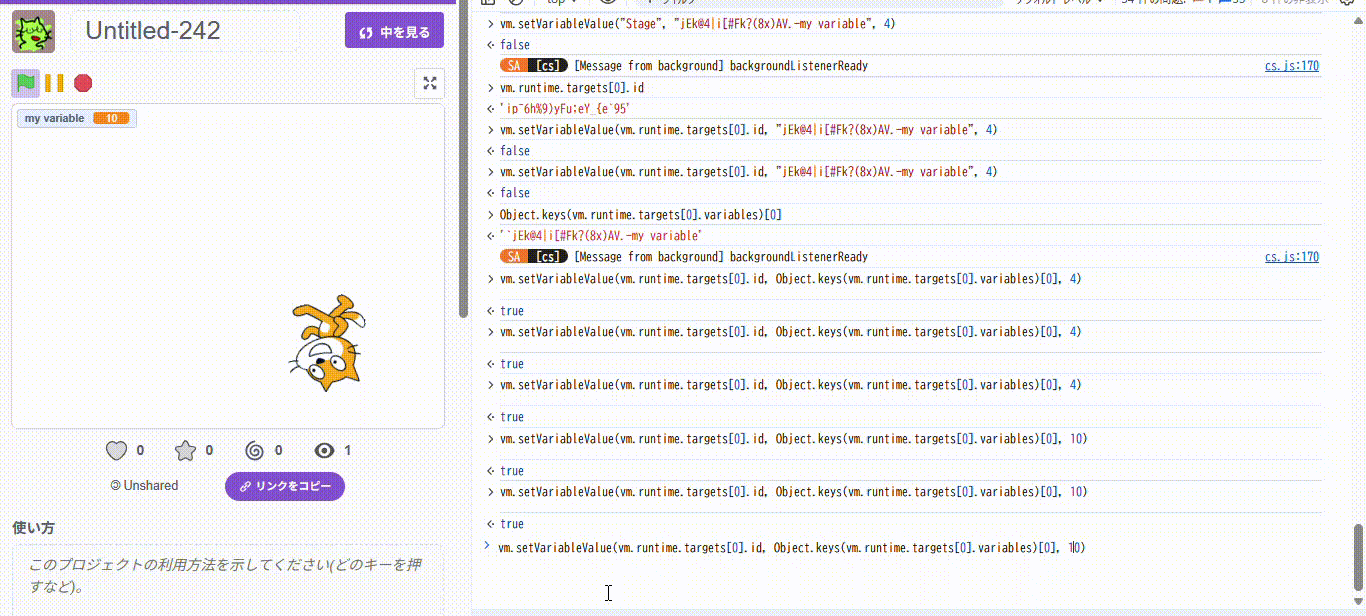Viewport: 1366px width, 616px height.
Task: Click the Scratch cat sprite on stage
Action: [x=328, y=343]
